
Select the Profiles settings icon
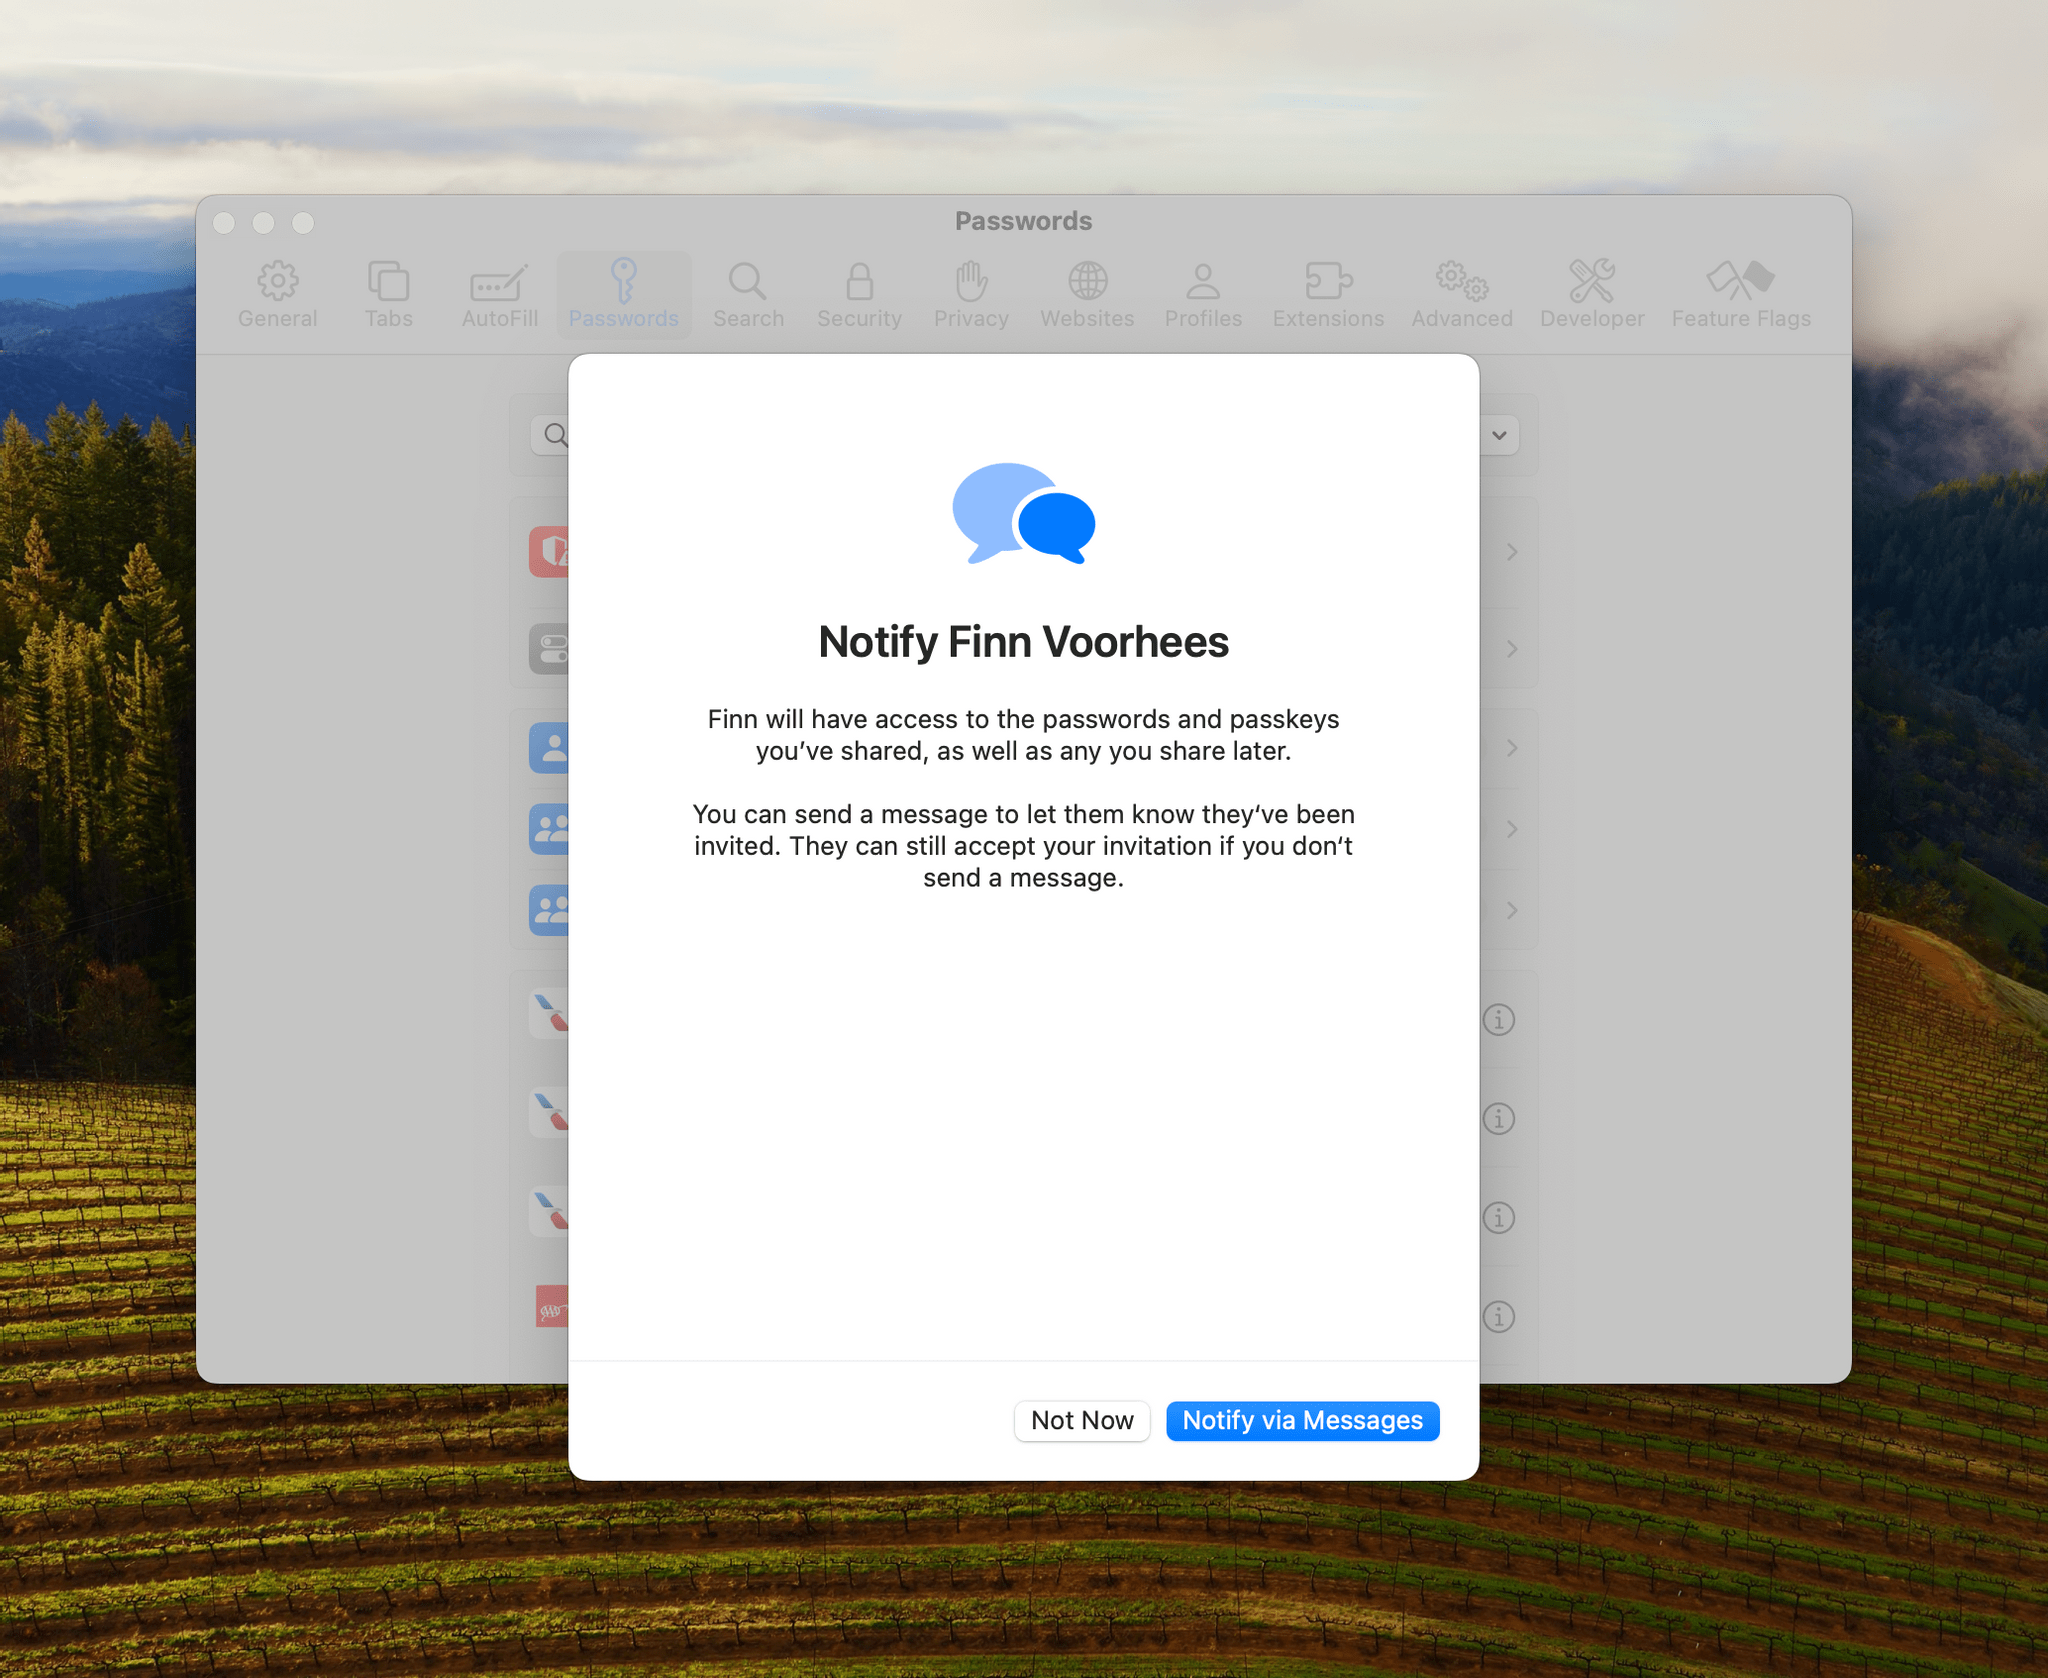(1203, 291)
